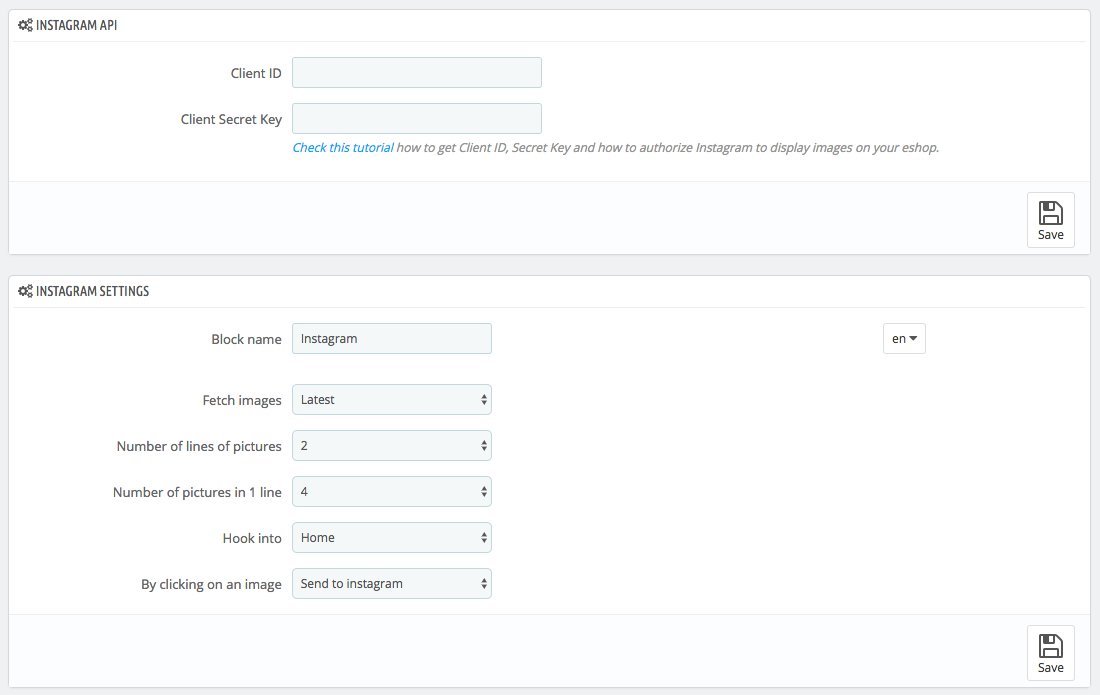The height and width of the screenshot is (695, 1100).
Task: Click the Instagram Settings gears icon
Action: pyautogui.click(x=25, y=291)
